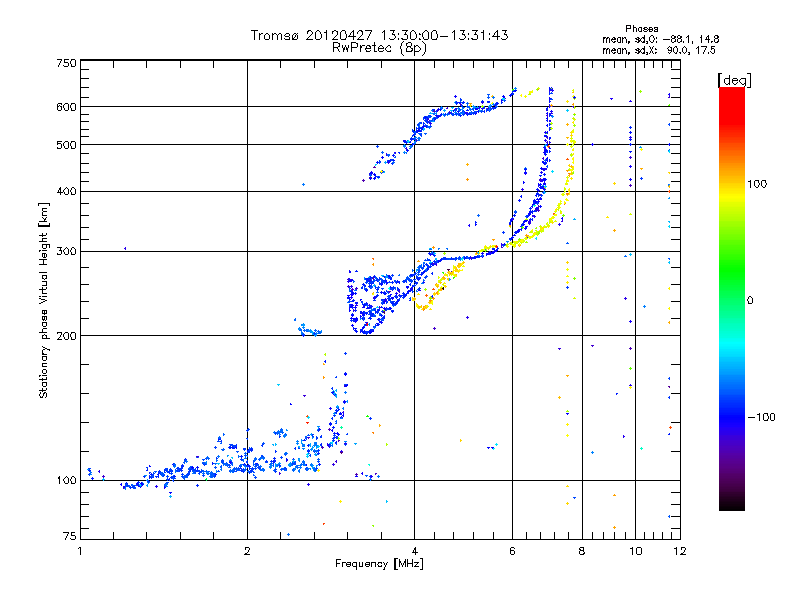Click the "Stationary phase Virtual Height [km]" axis title
Screen dimensions: 800x600
(x=44, y=300)
